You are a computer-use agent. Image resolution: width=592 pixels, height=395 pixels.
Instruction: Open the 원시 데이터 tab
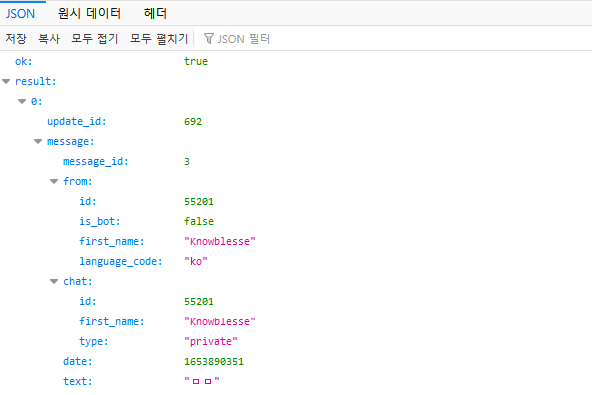pyautogui.click(x=89, y=14)
